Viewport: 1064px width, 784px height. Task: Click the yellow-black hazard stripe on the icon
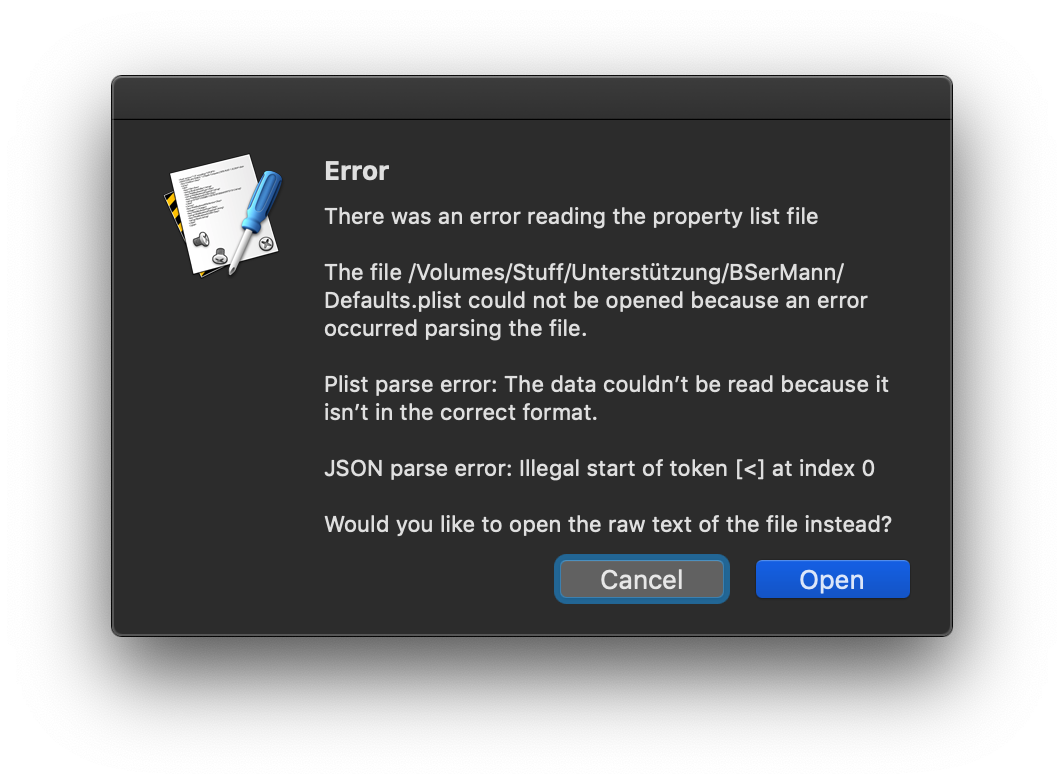172,213
